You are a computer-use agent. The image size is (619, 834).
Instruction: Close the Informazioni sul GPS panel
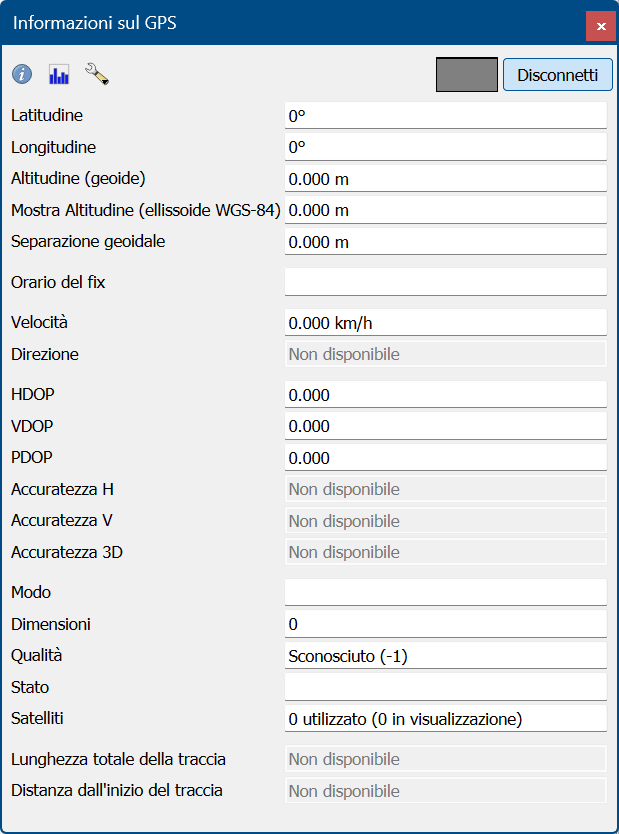click(601, 26)
